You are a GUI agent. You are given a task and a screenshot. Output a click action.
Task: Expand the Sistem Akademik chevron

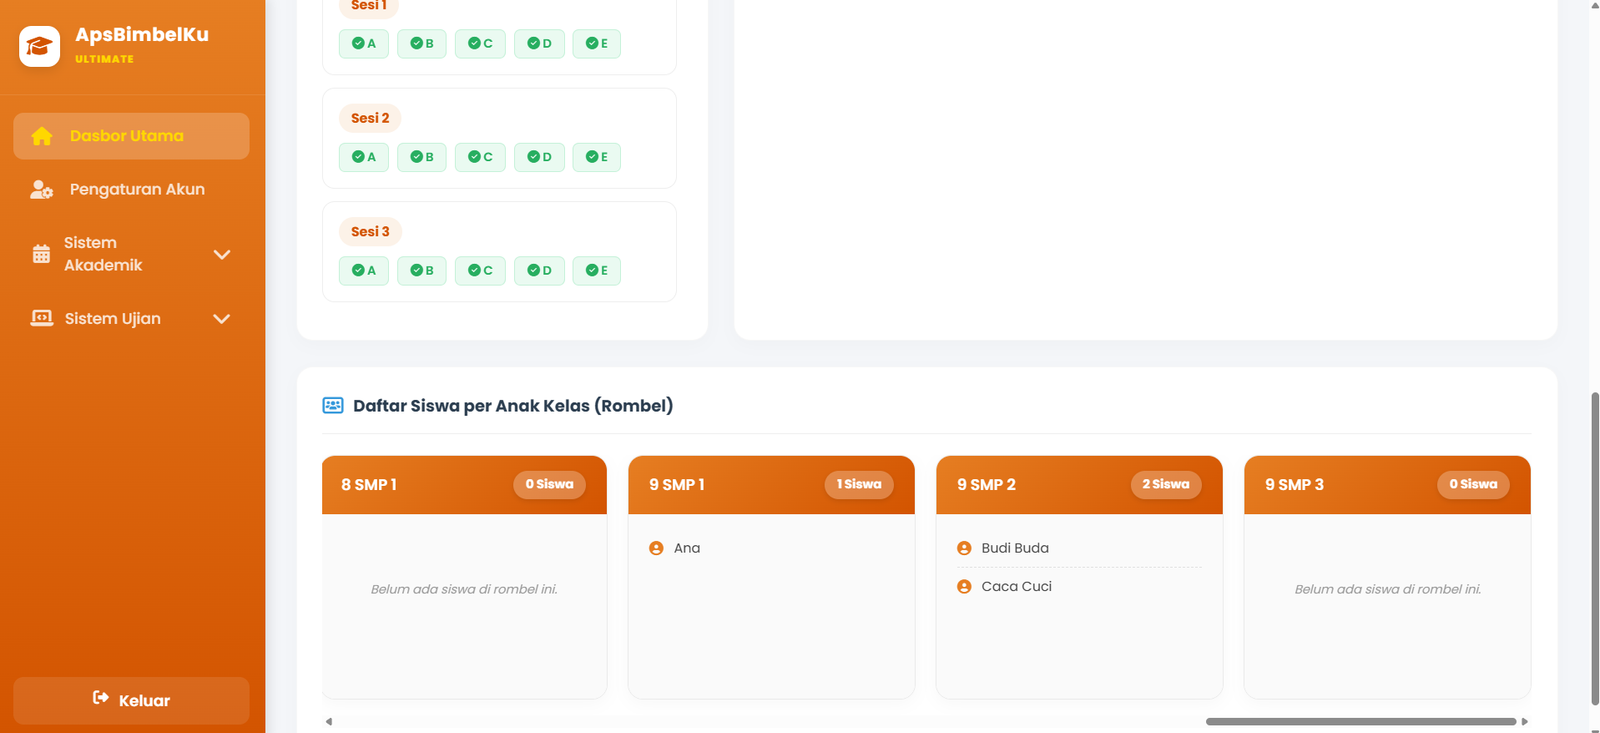pos(222,254)
